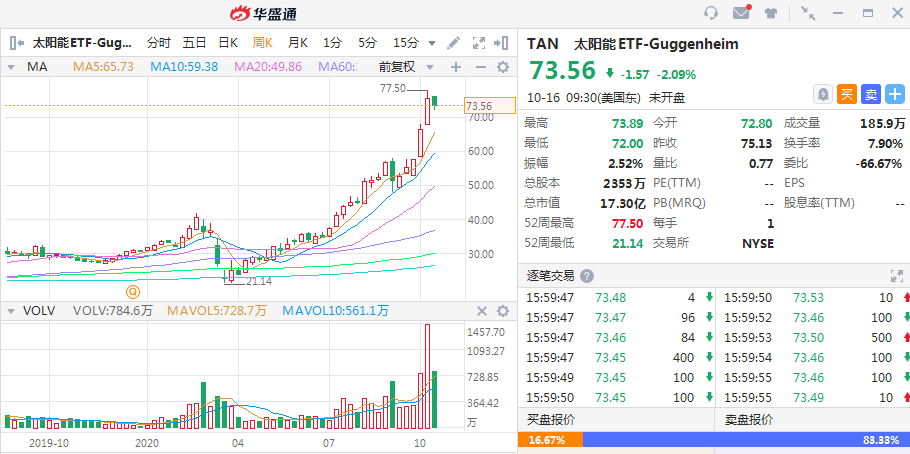This screenshot has width=910, height=454.
Task: Switch to five-day chart tab
Action: click(x=194, y=42)
